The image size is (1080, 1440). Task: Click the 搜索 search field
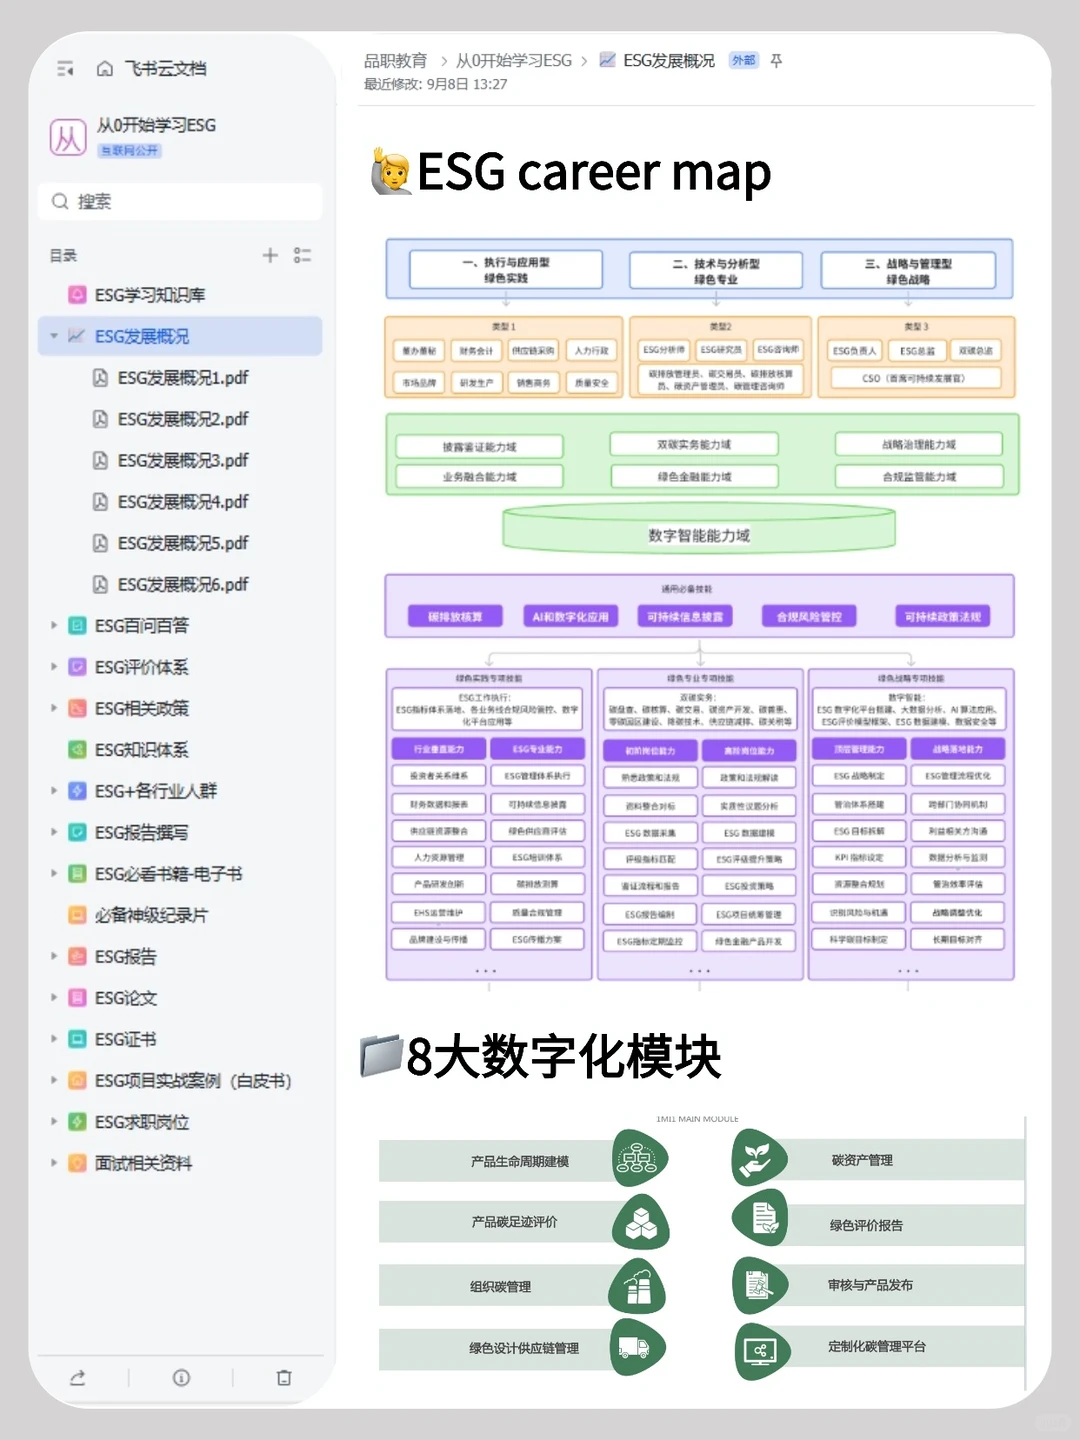pos(180,201)
